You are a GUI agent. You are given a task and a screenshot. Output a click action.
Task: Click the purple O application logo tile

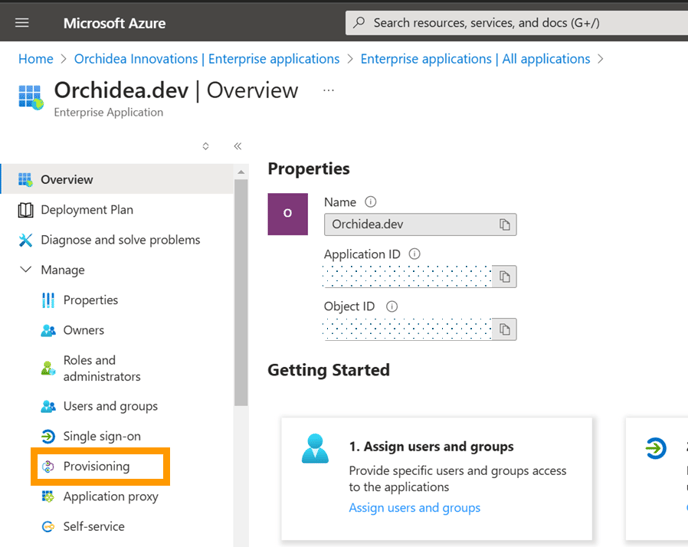click(287, 214)
